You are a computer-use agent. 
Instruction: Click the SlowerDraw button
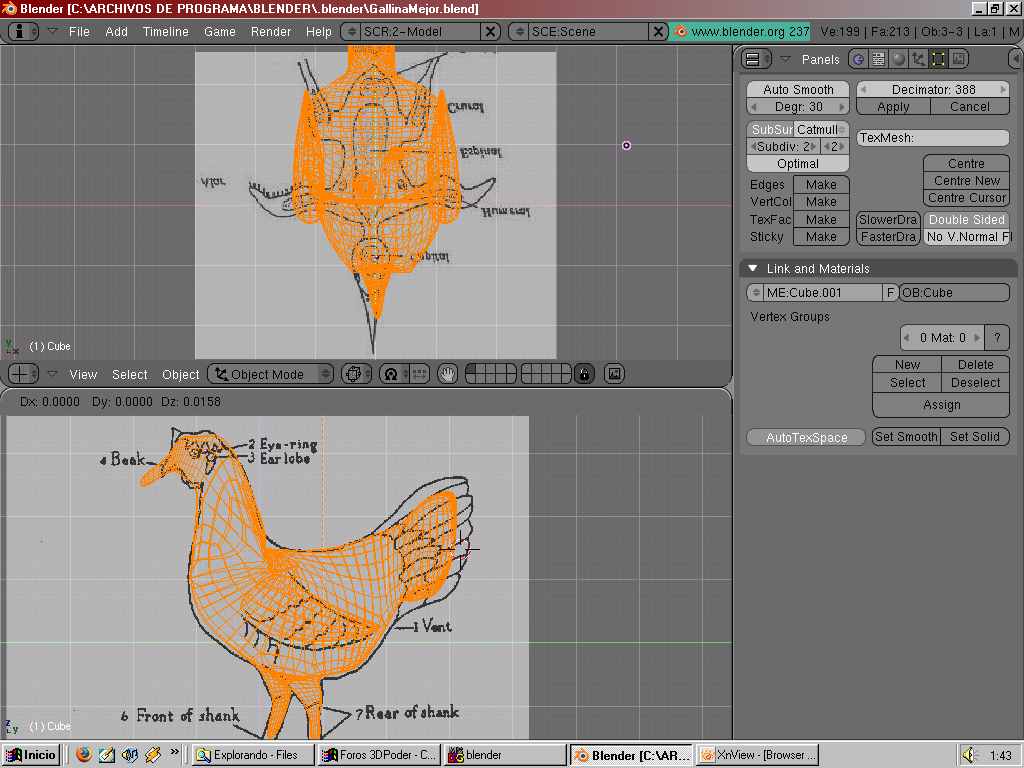coord(888,219)
